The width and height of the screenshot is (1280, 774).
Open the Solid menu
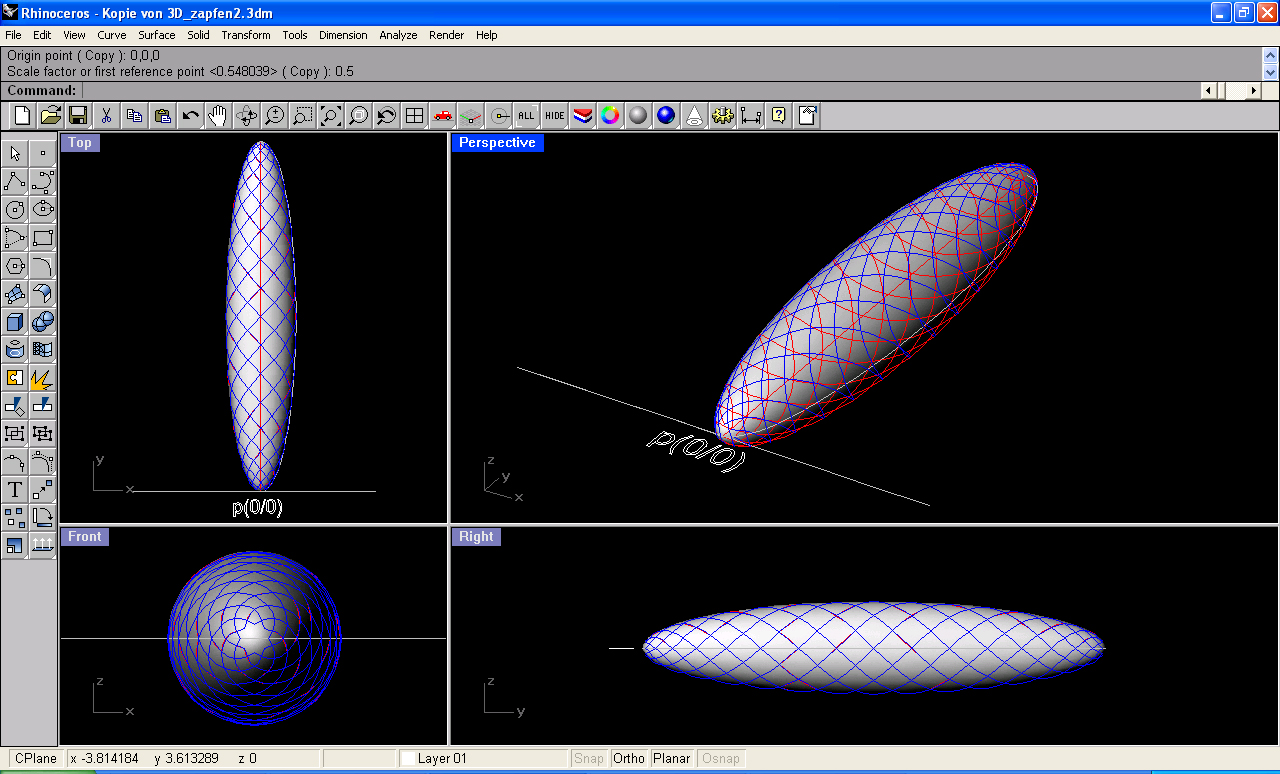[198, 35]
